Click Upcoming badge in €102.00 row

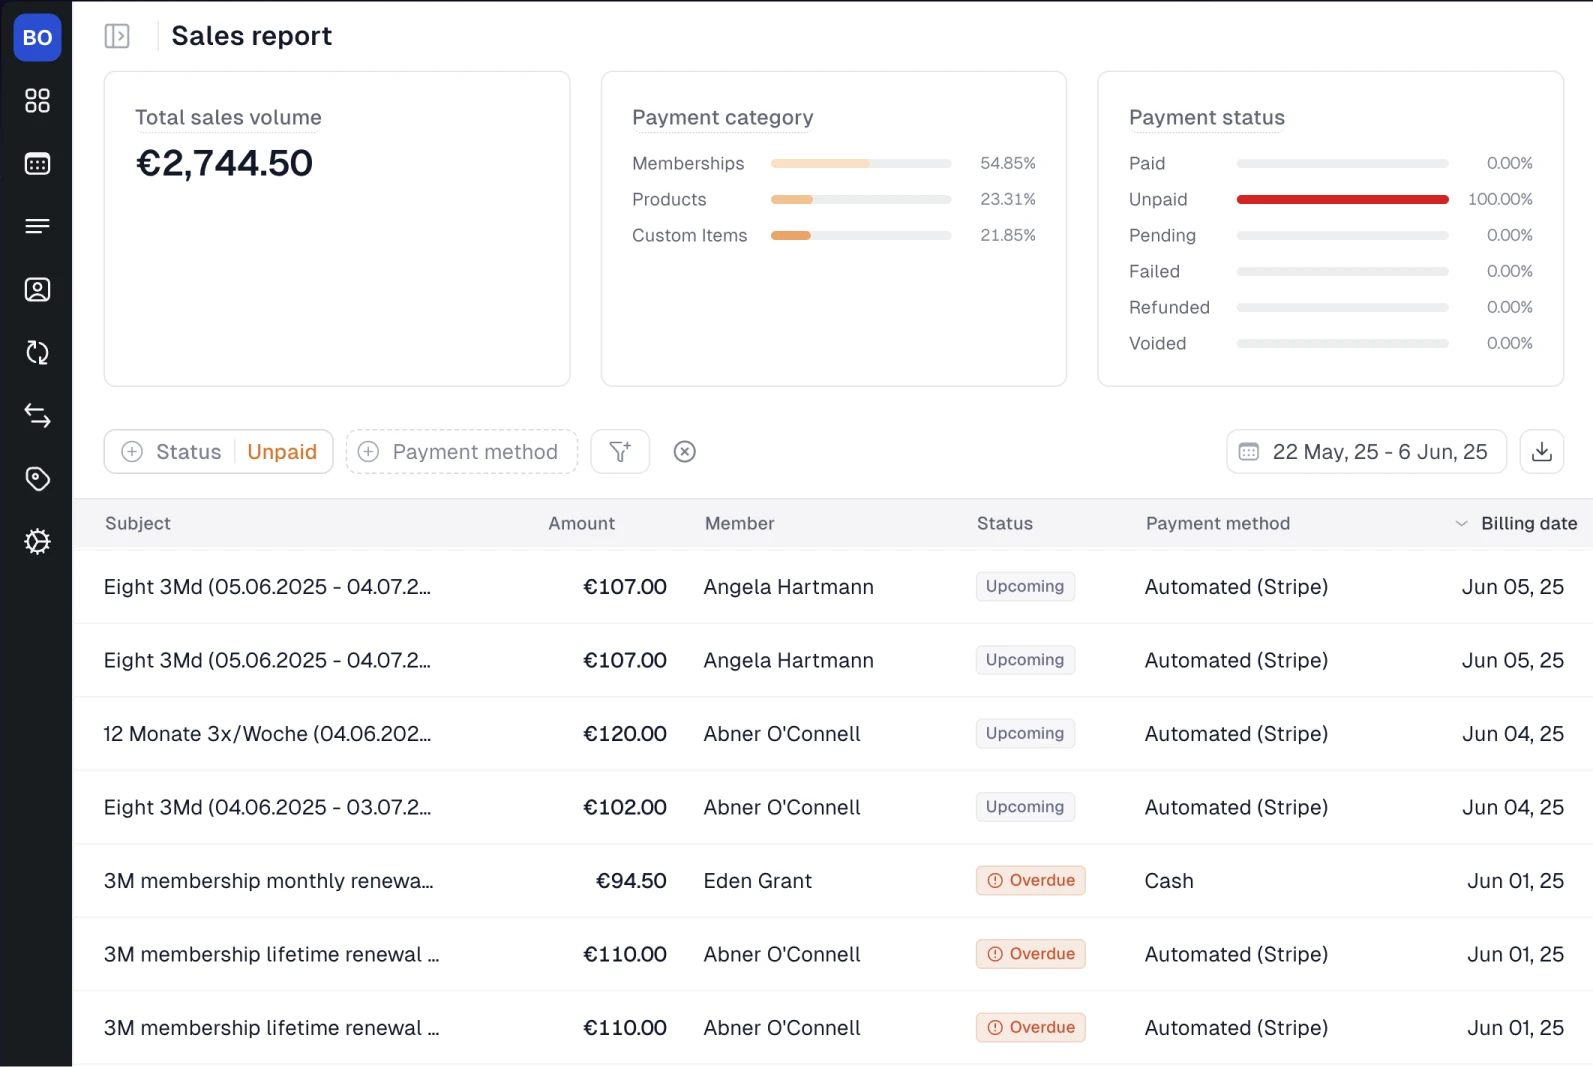(x=1025, y=808)
